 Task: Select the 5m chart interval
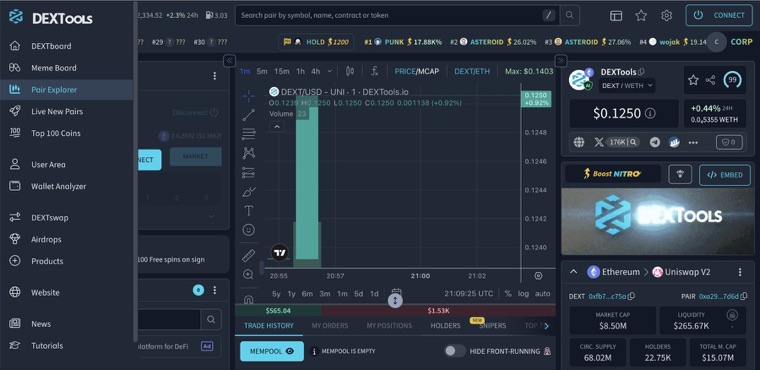tap(262, 71)
